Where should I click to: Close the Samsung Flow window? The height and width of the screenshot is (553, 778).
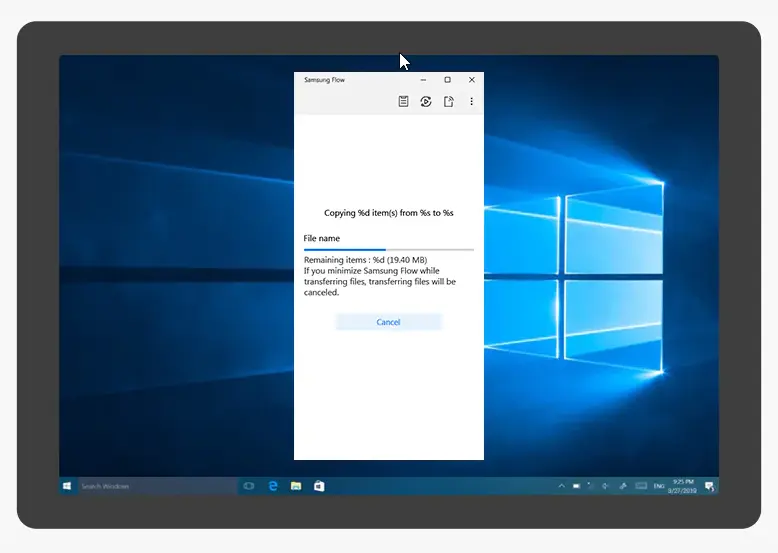(x=472, y=80)
